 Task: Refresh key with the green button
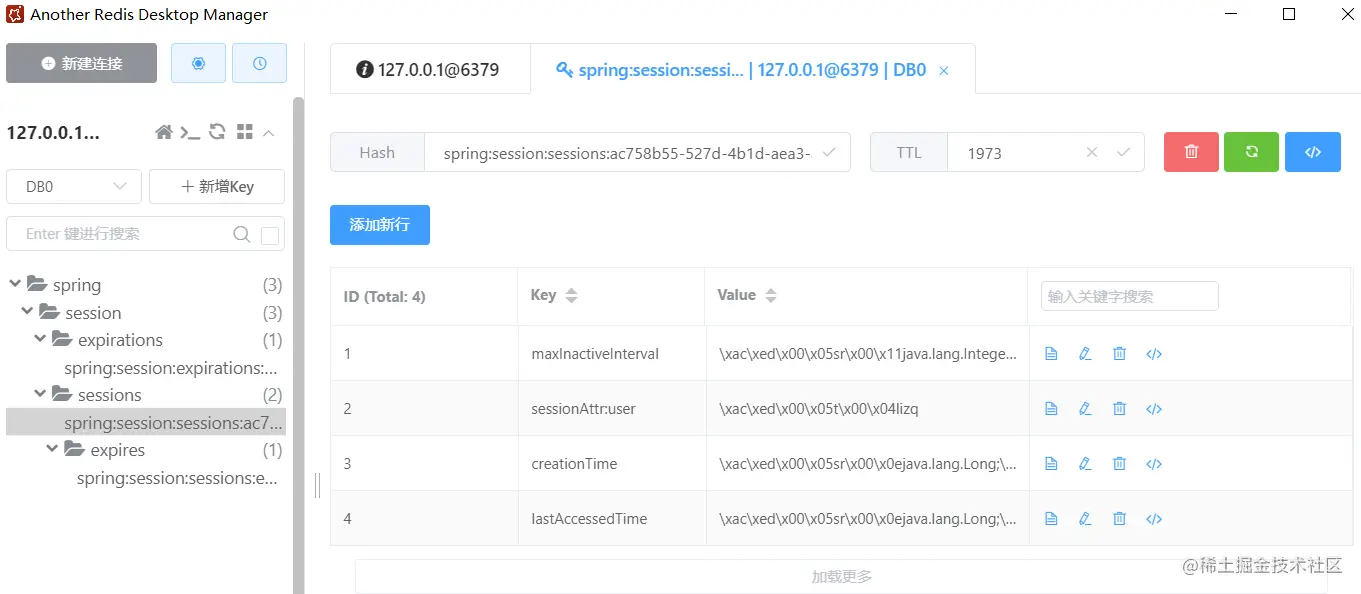tap(1251, 152)
